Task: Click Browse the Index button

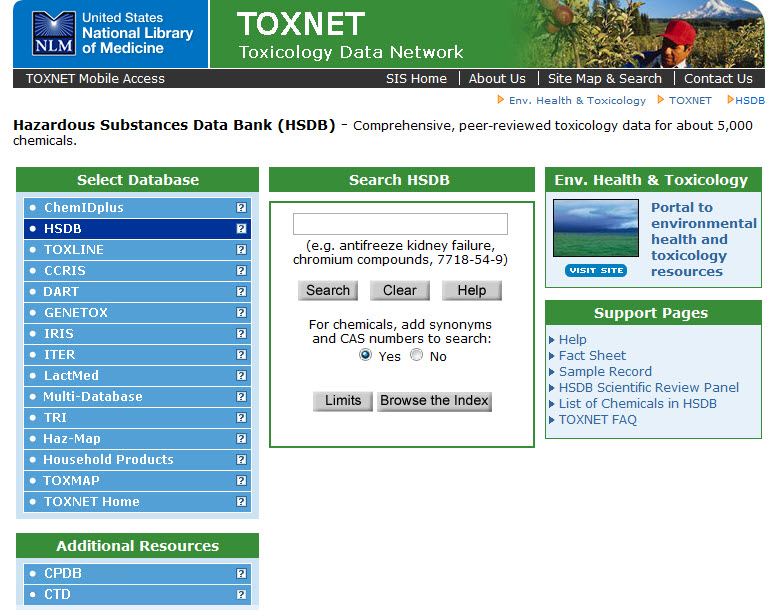Action: [434, 401]
